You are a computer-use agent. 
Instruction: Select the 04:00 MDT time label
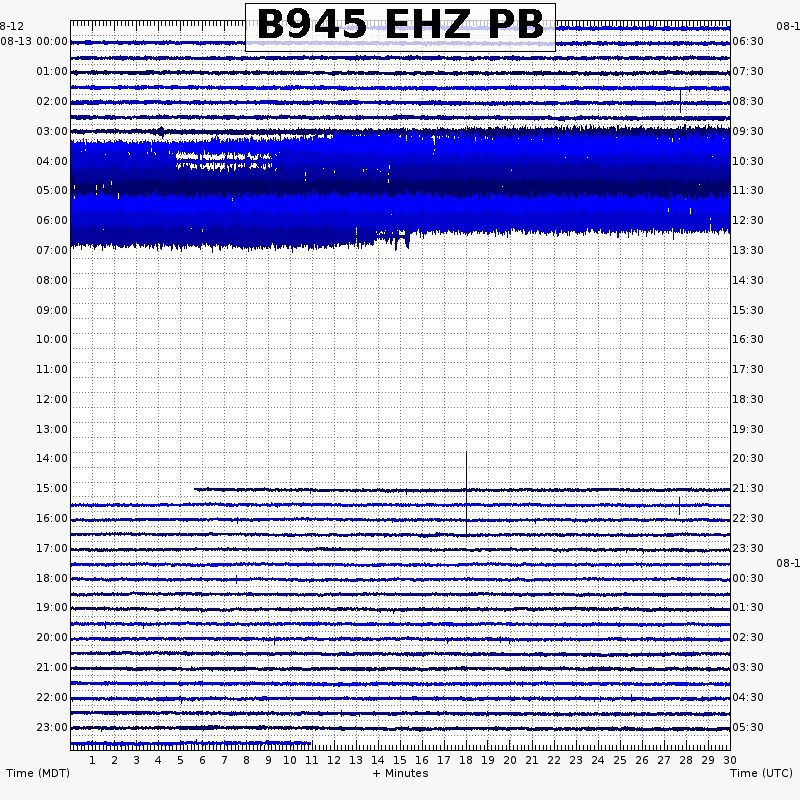[52, 161]
